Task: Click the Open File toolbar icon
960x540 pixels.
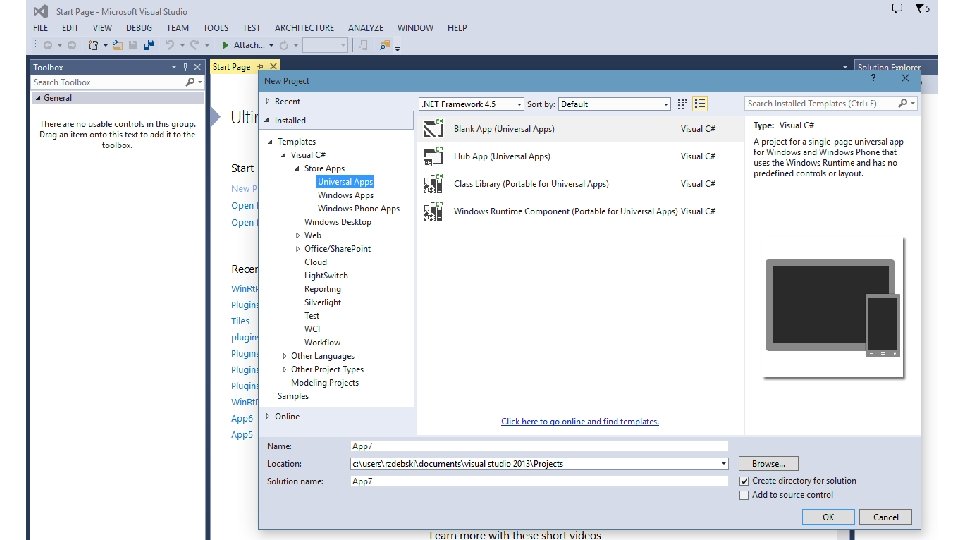Action: (x=118, y=45)
